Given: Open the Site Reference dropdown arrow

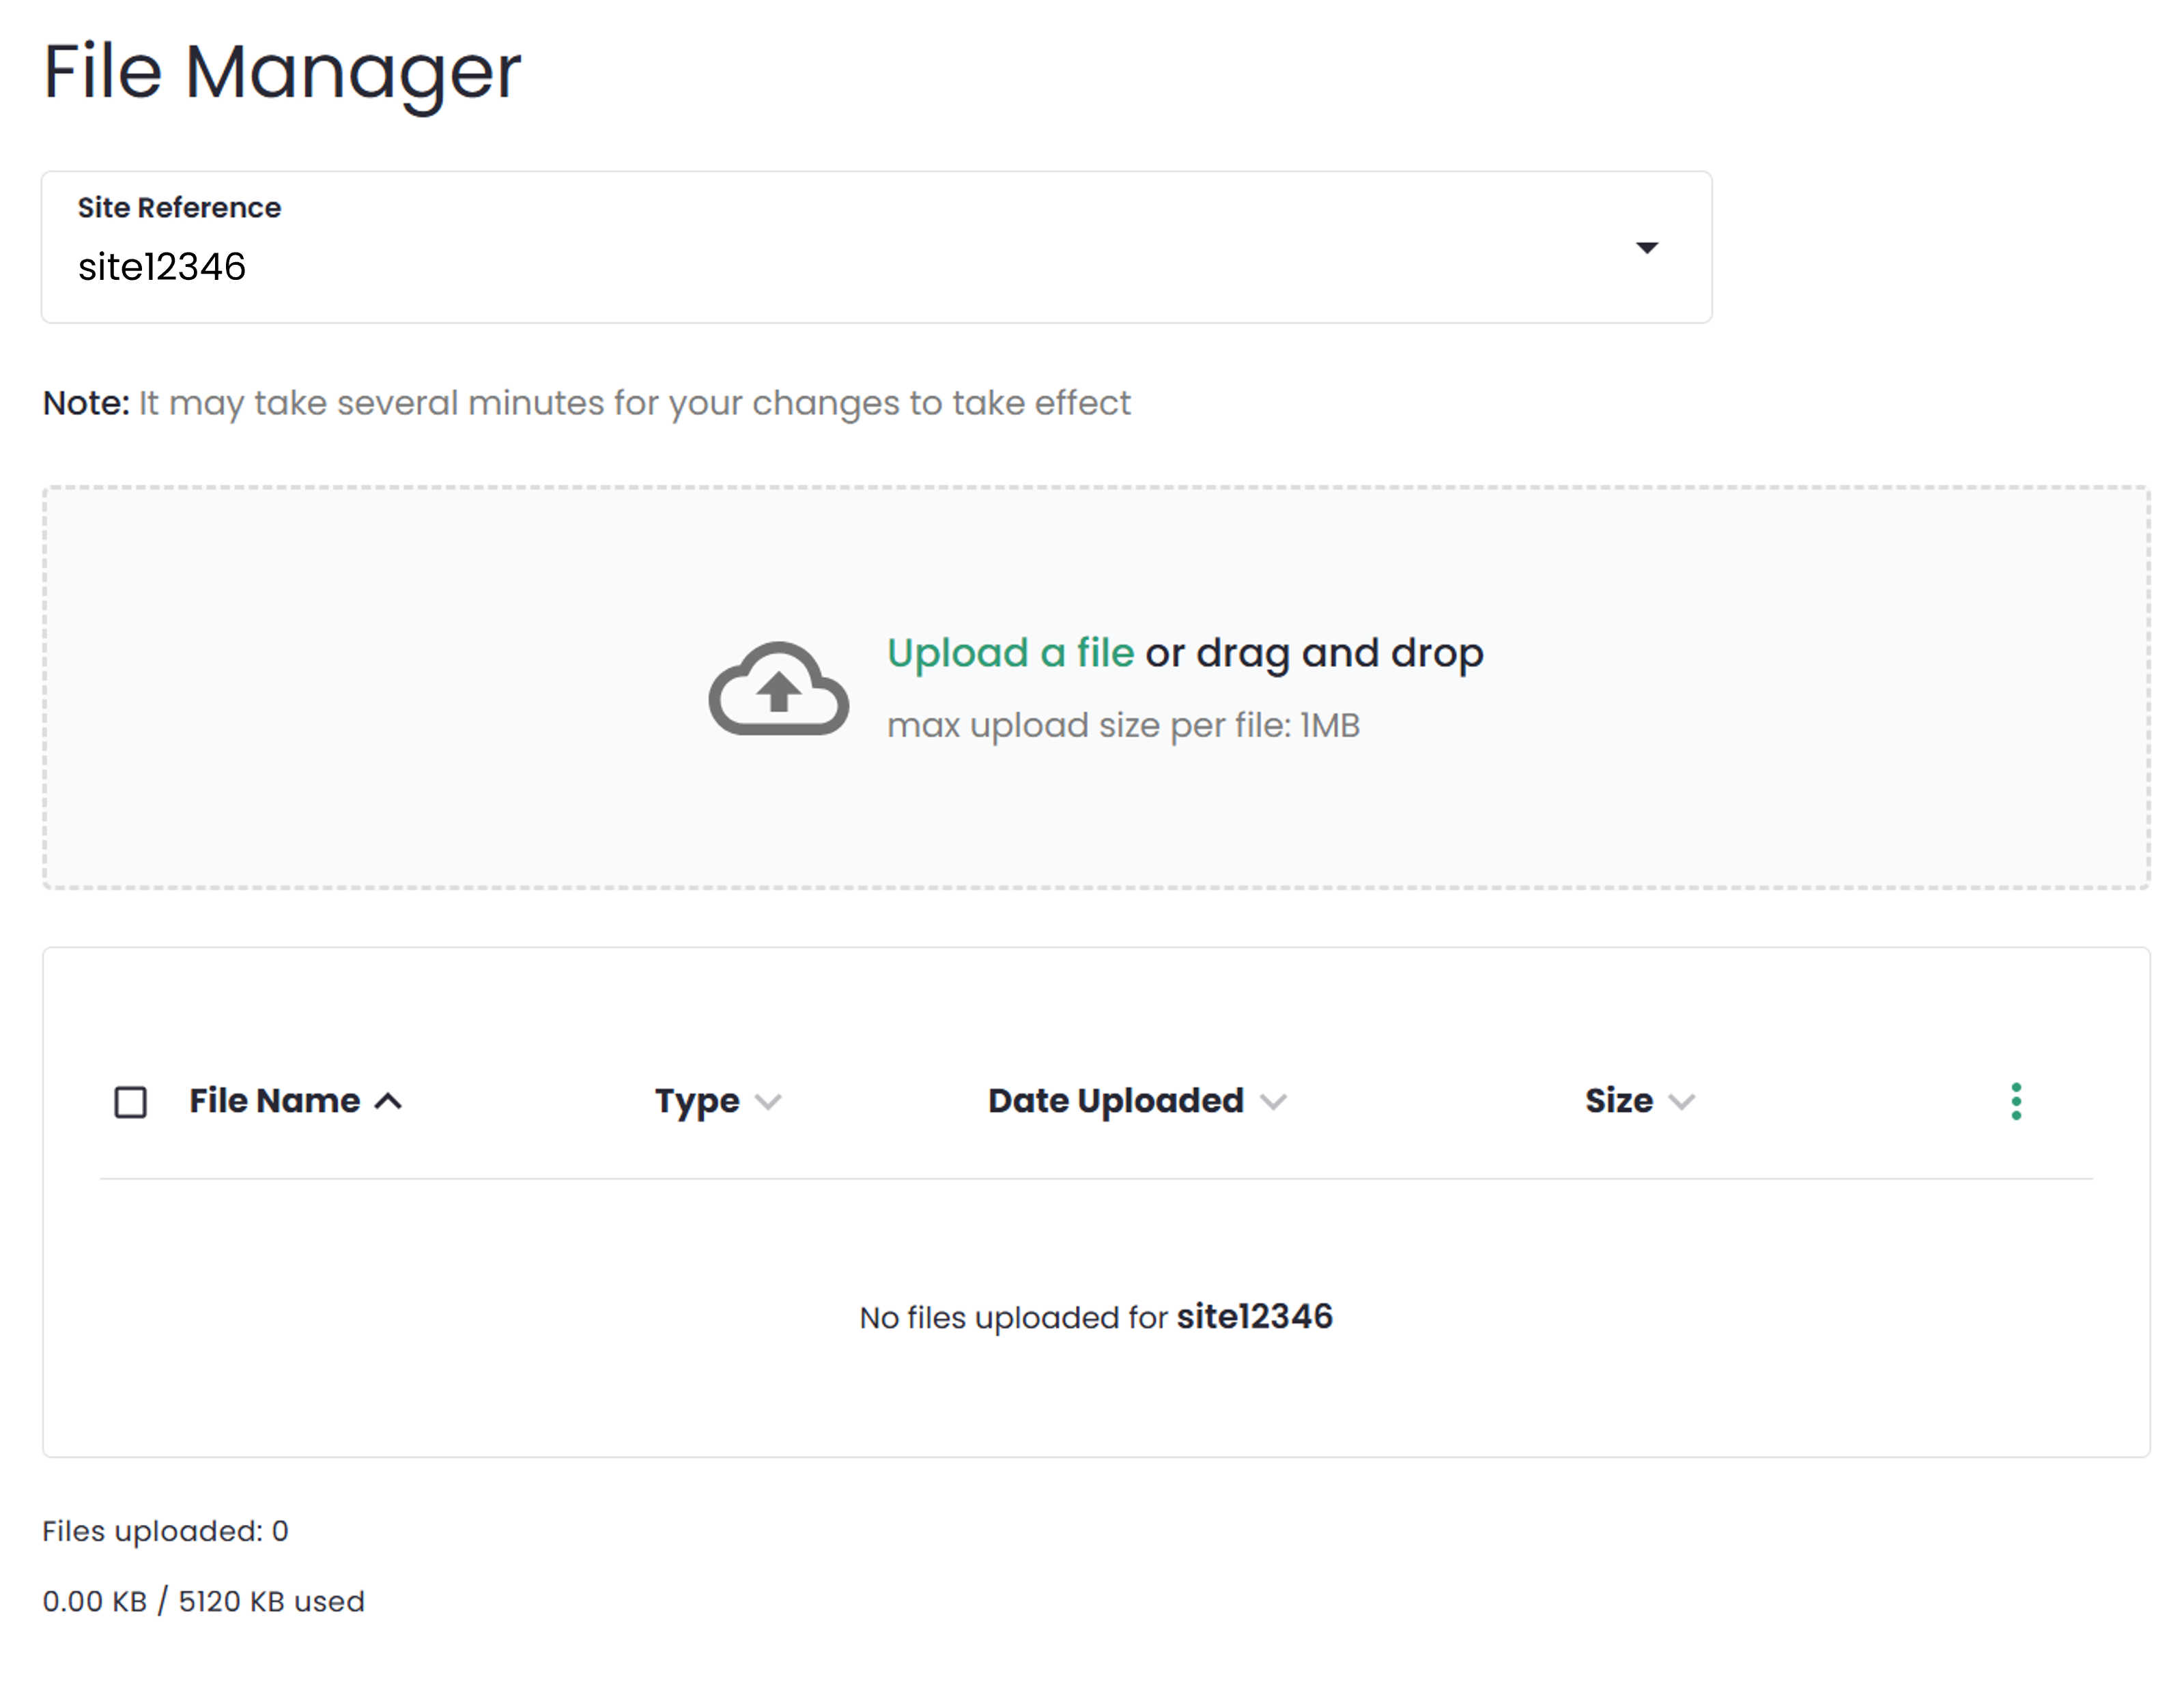Looking at the screenshot, I should pos(1646,247).
